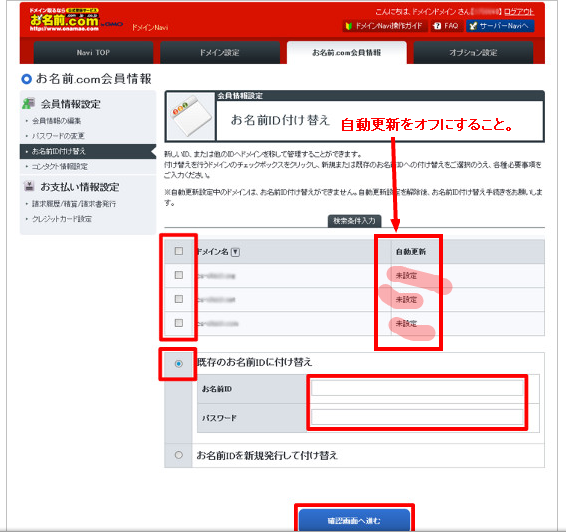Open the 検索条件入力 tab

(x=354, y=221)
